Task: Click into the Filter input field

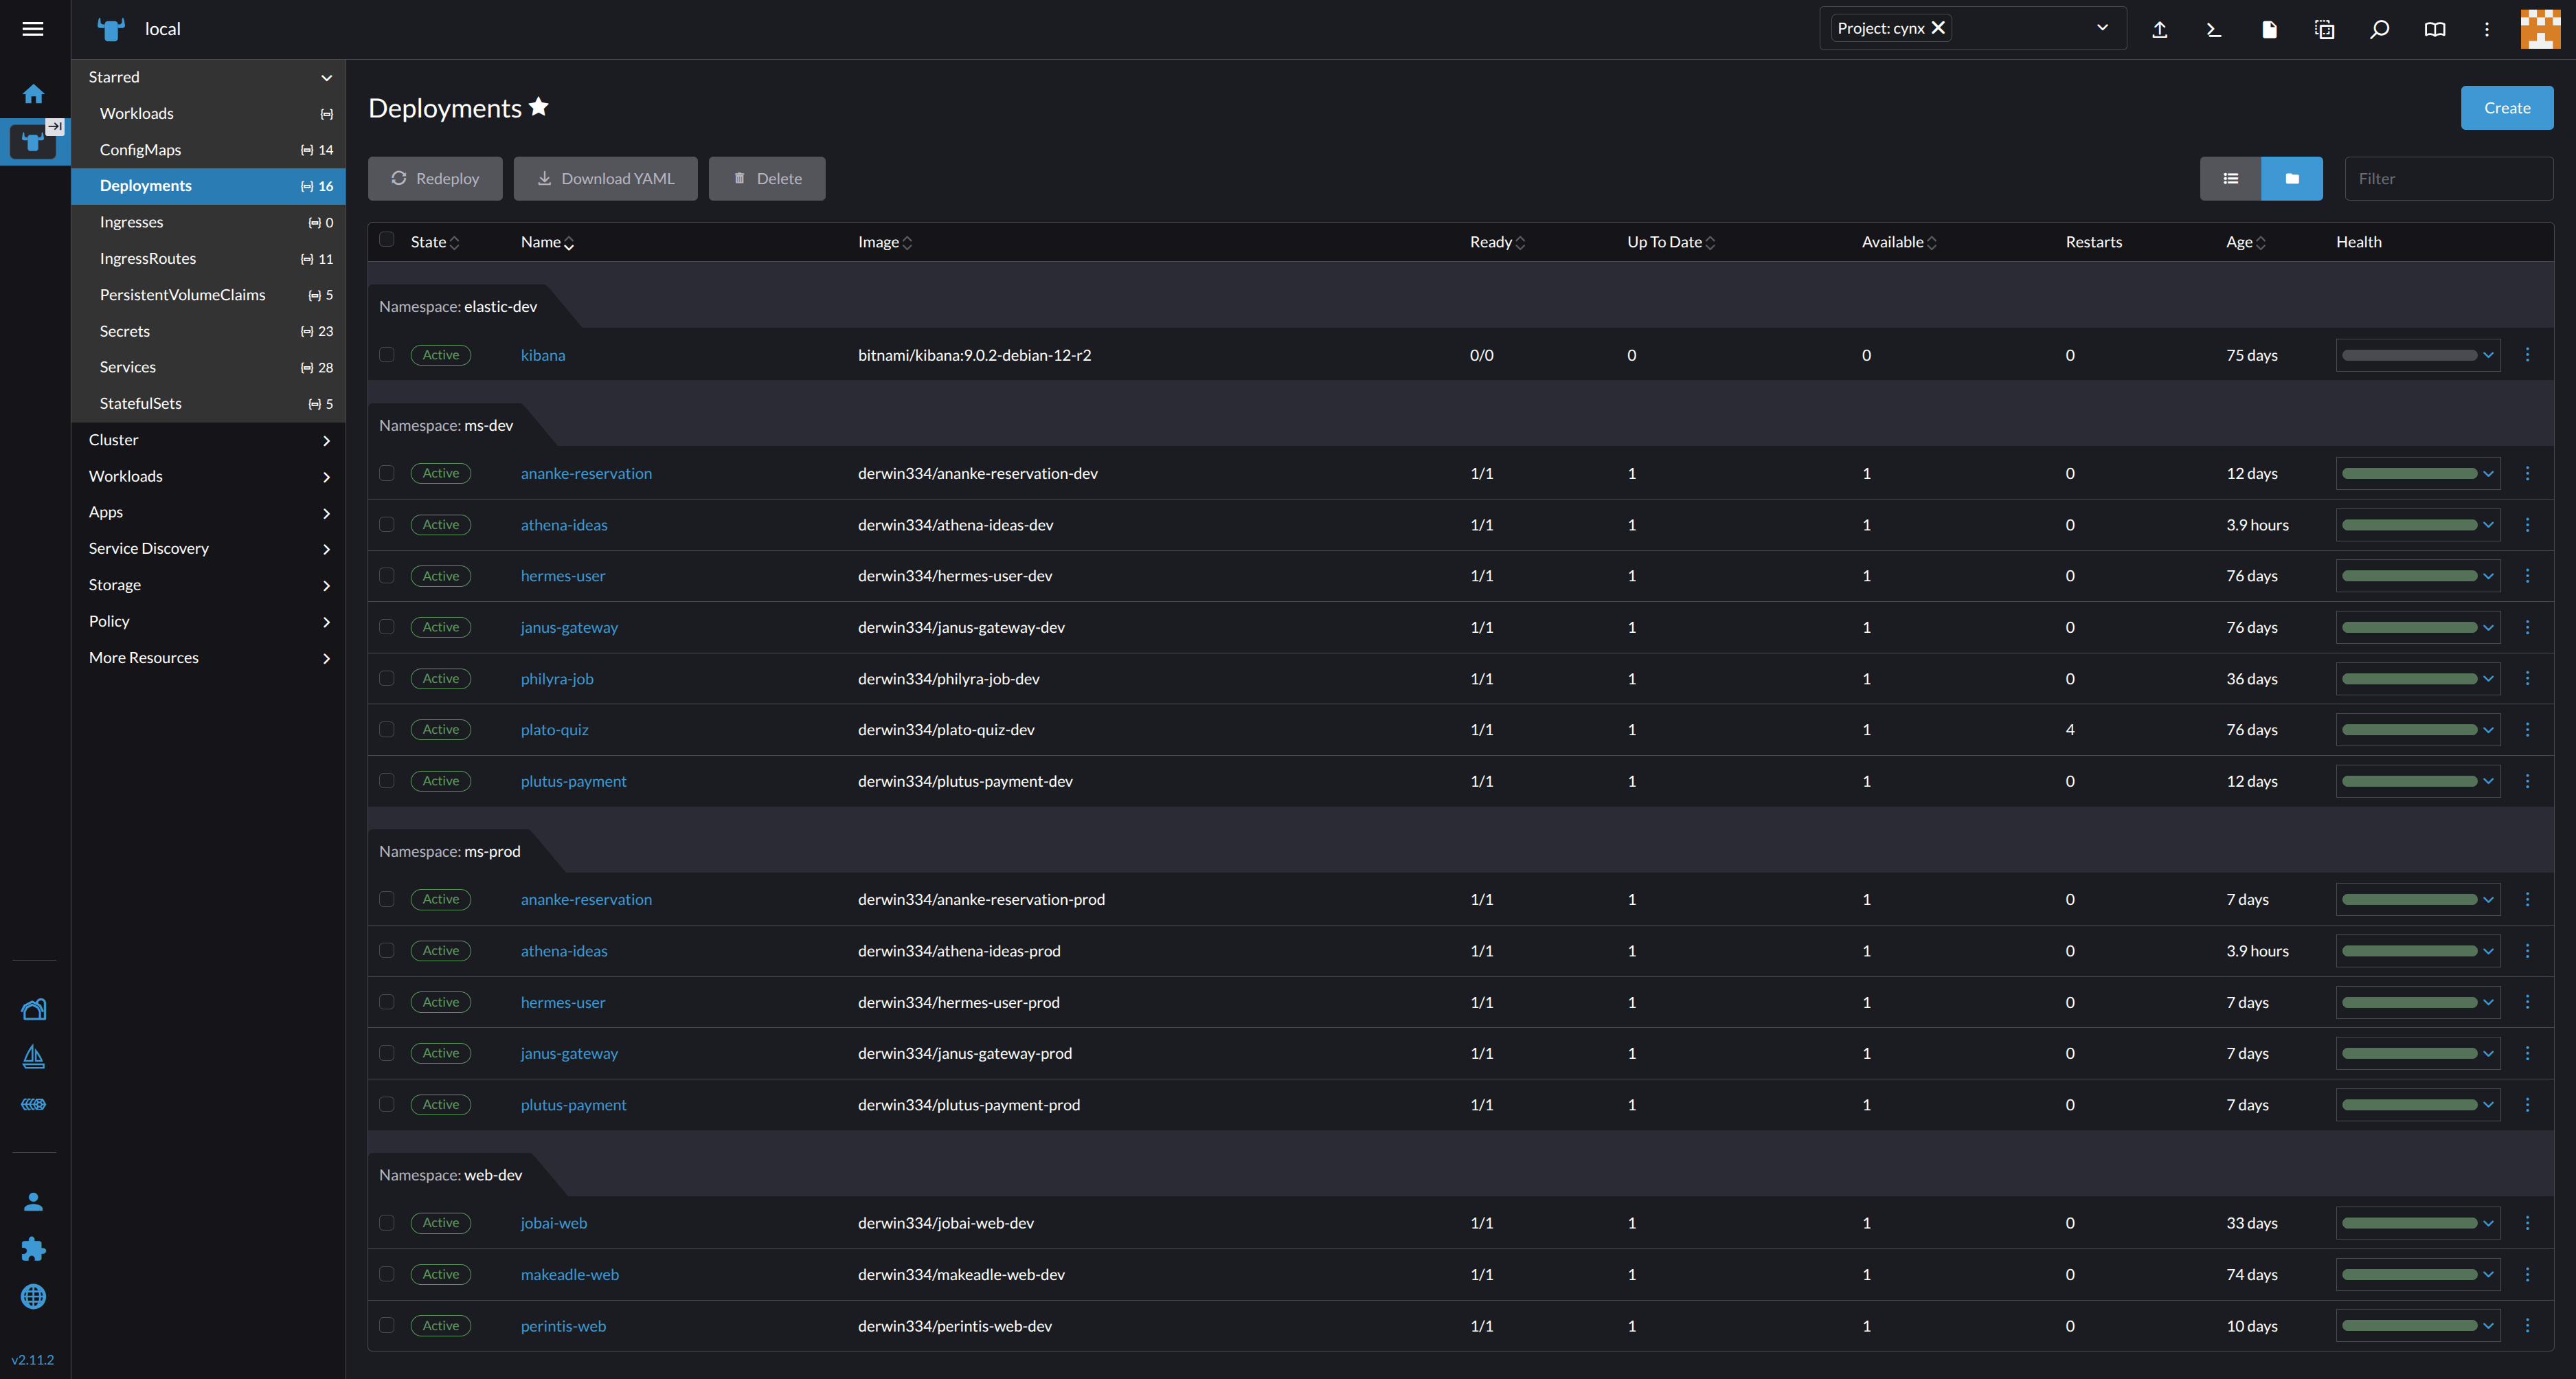Action: click(2448, 179)
